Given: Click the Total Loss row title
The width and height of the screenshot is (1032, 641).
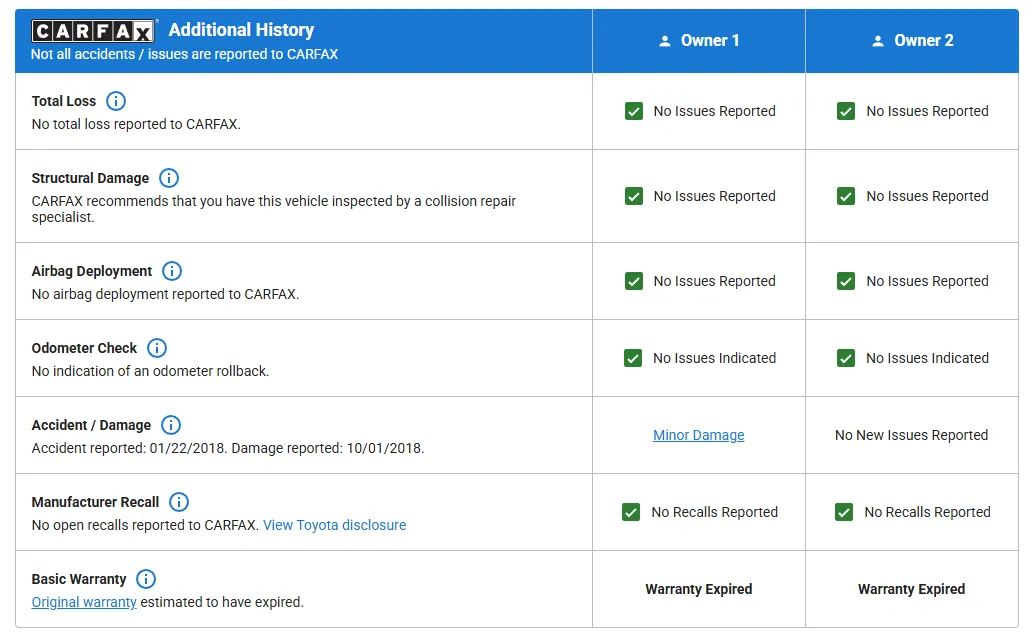Looking at the screenshot, I should point(64,101).
